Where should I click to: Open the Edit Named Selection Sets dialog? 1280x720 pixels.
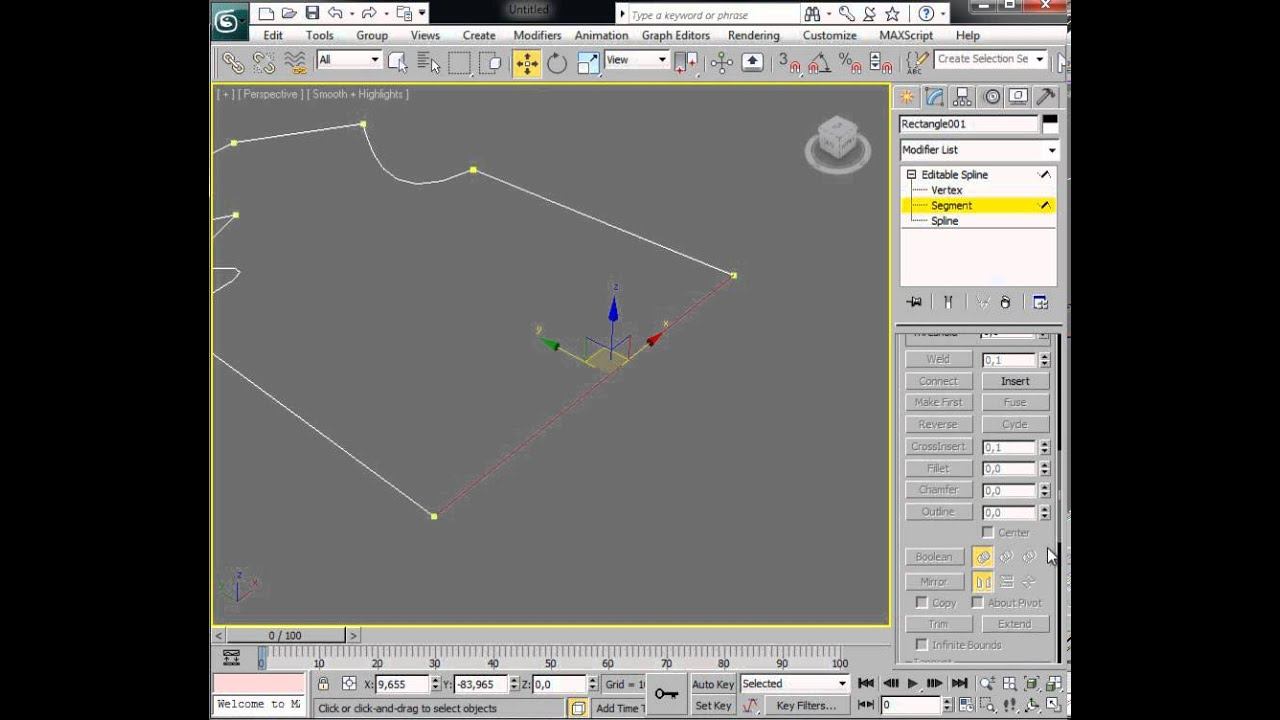pos(915,63)
